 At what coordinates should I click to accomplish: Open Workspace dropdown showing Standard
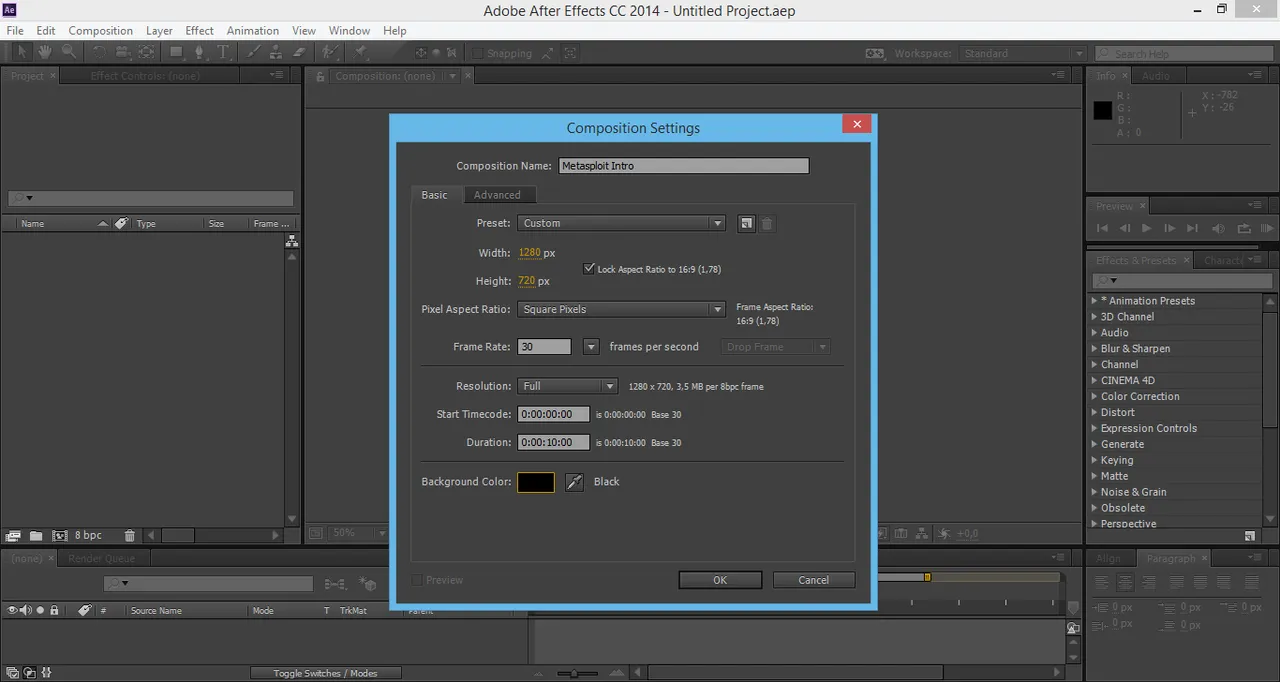1024,53
